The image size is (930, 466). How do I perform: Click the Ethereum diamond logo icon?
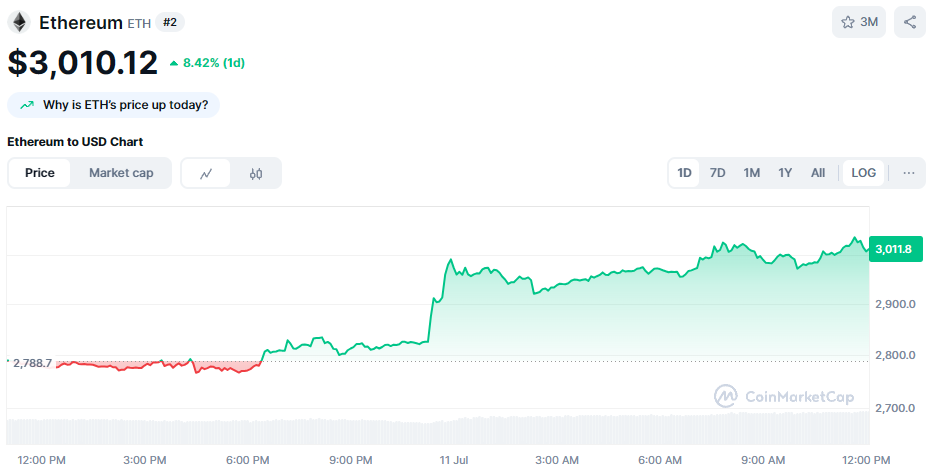(19, 23)
